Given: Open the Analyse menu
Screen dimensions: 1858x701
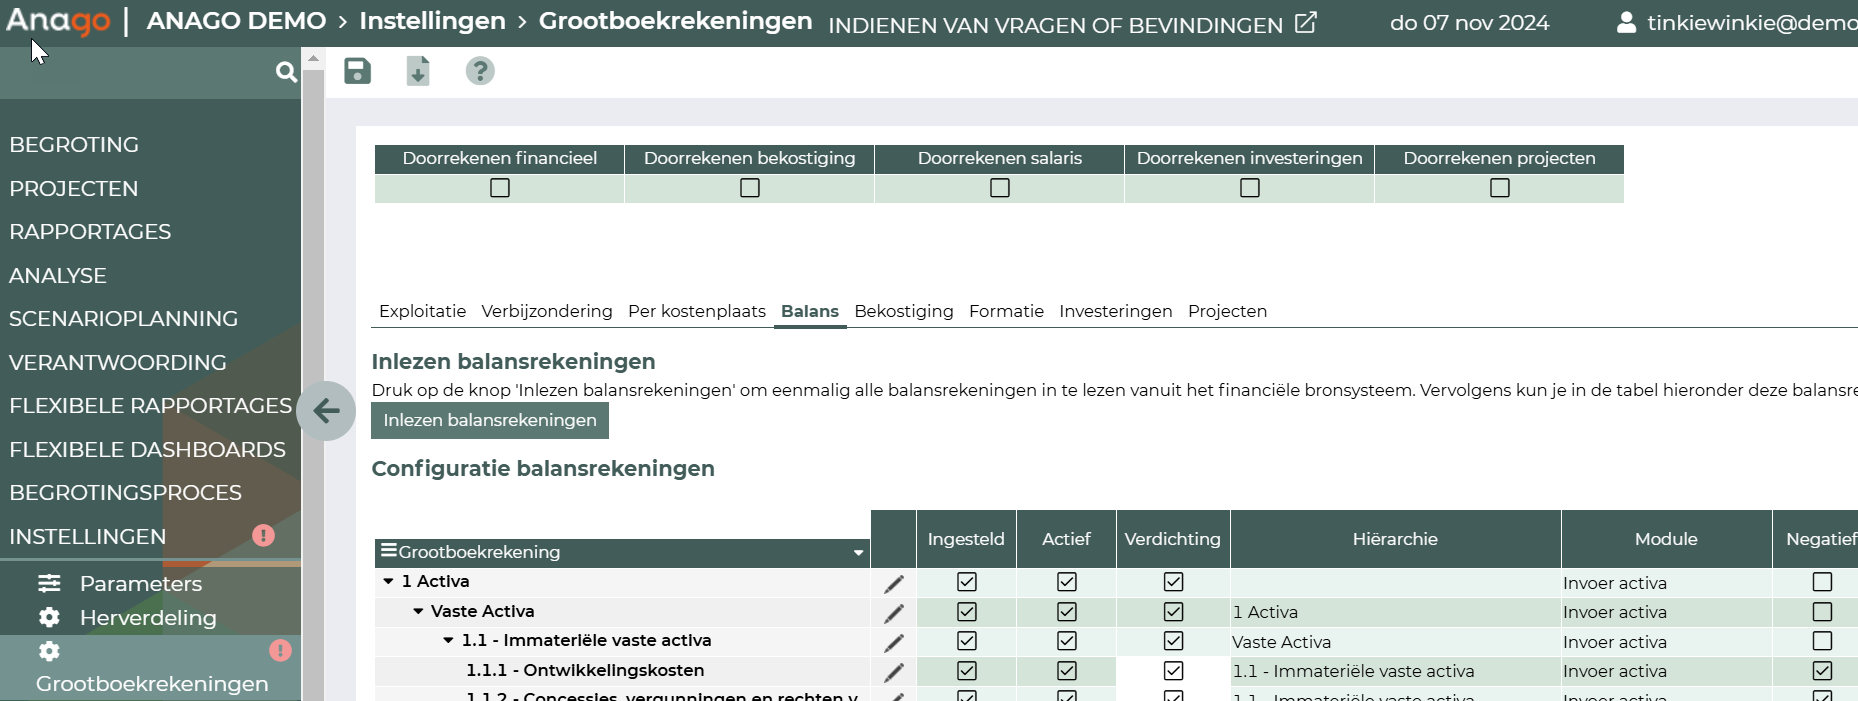Looking at the screenshot, I should click(58, 275).
